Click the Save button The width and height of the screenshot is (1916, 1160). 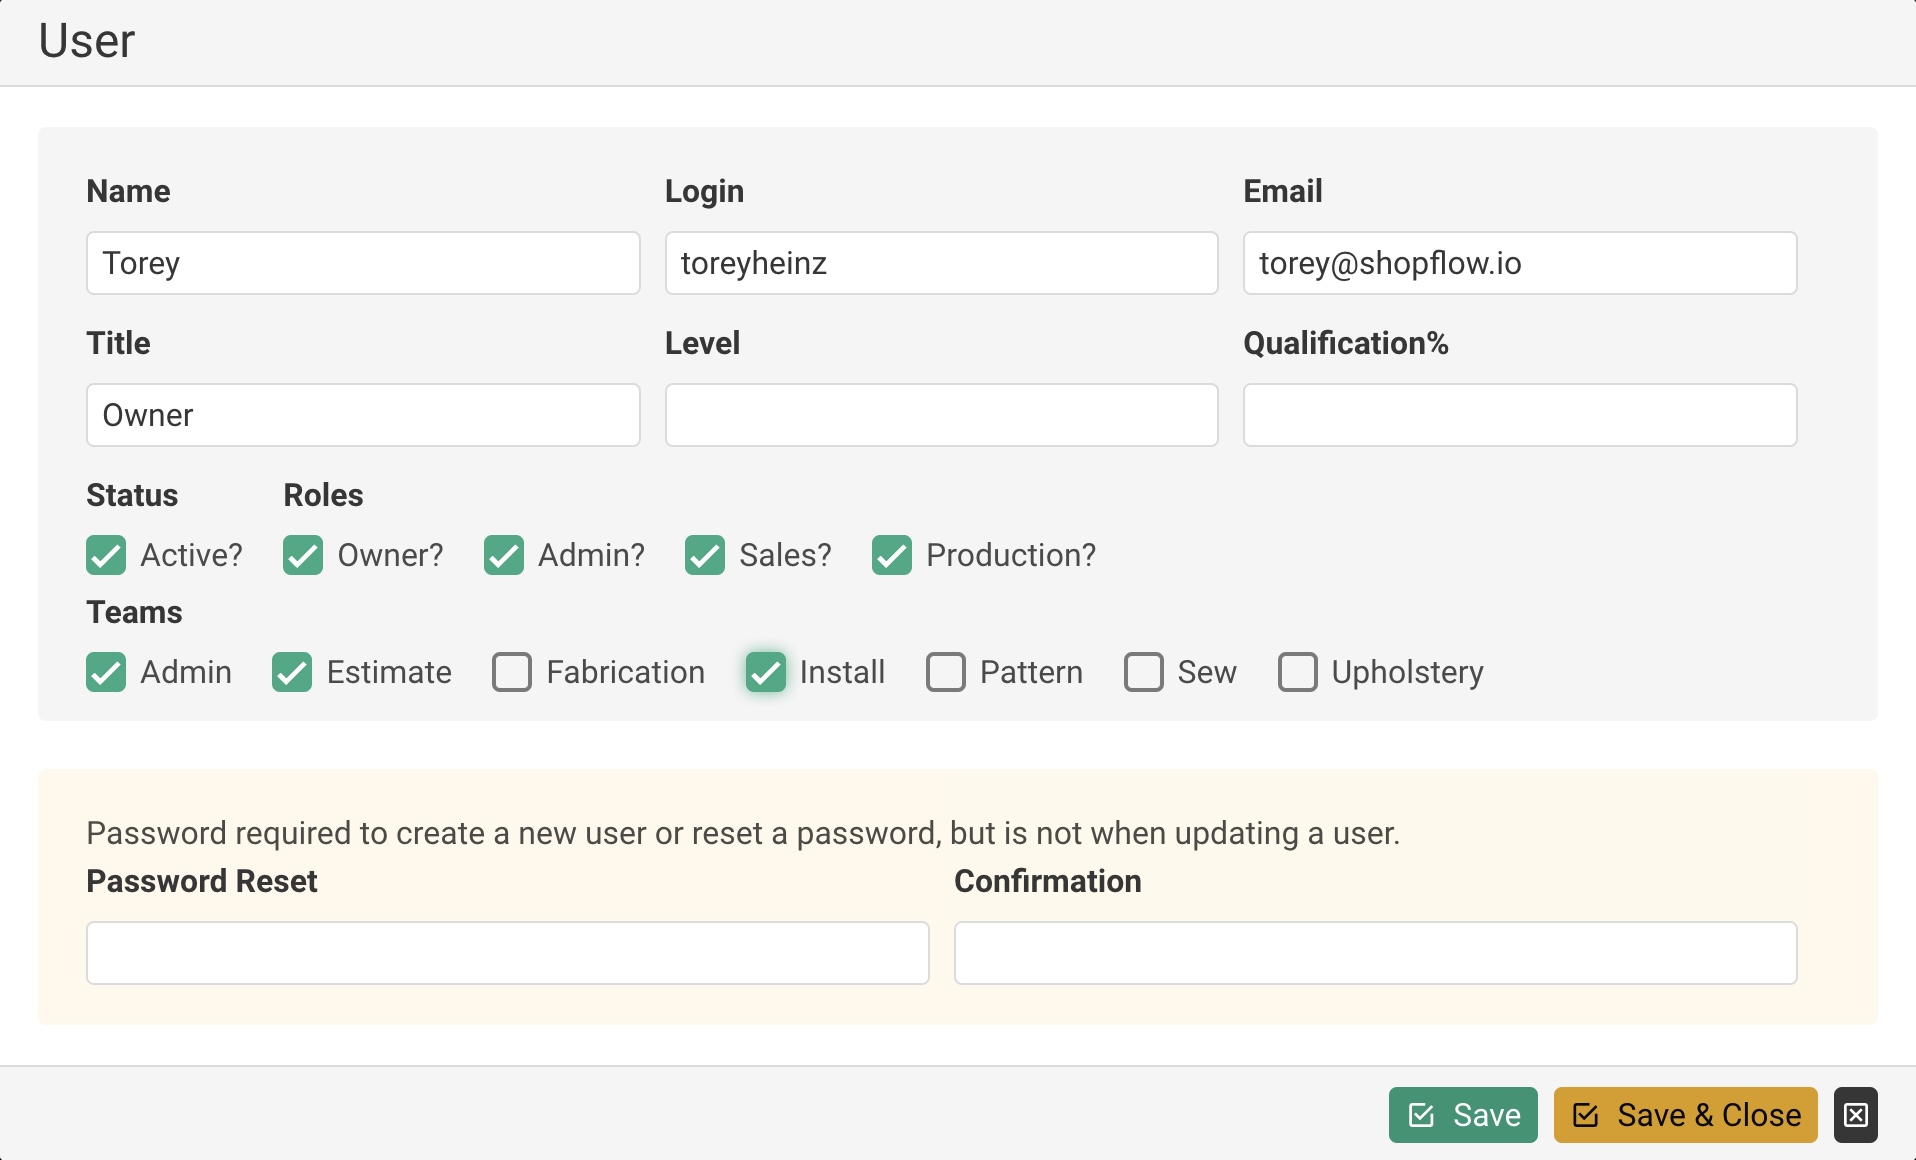[1462, 1115]
